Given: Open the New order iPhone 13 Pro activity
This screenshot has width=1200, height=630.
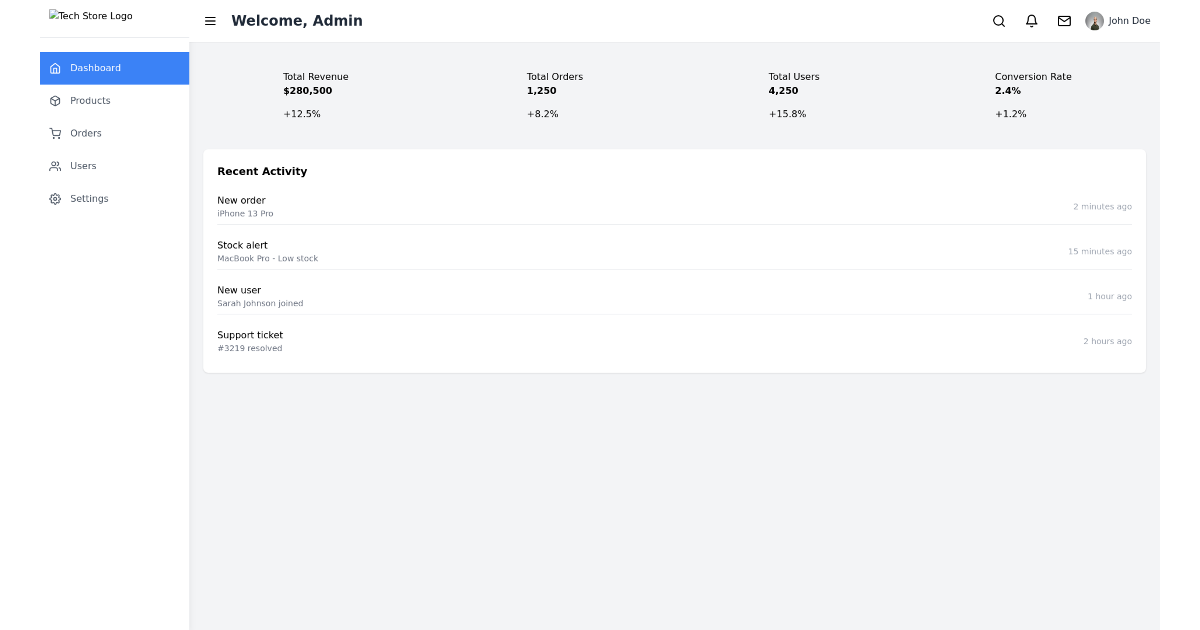Looking at the screenshot, I should pos(245,206).
